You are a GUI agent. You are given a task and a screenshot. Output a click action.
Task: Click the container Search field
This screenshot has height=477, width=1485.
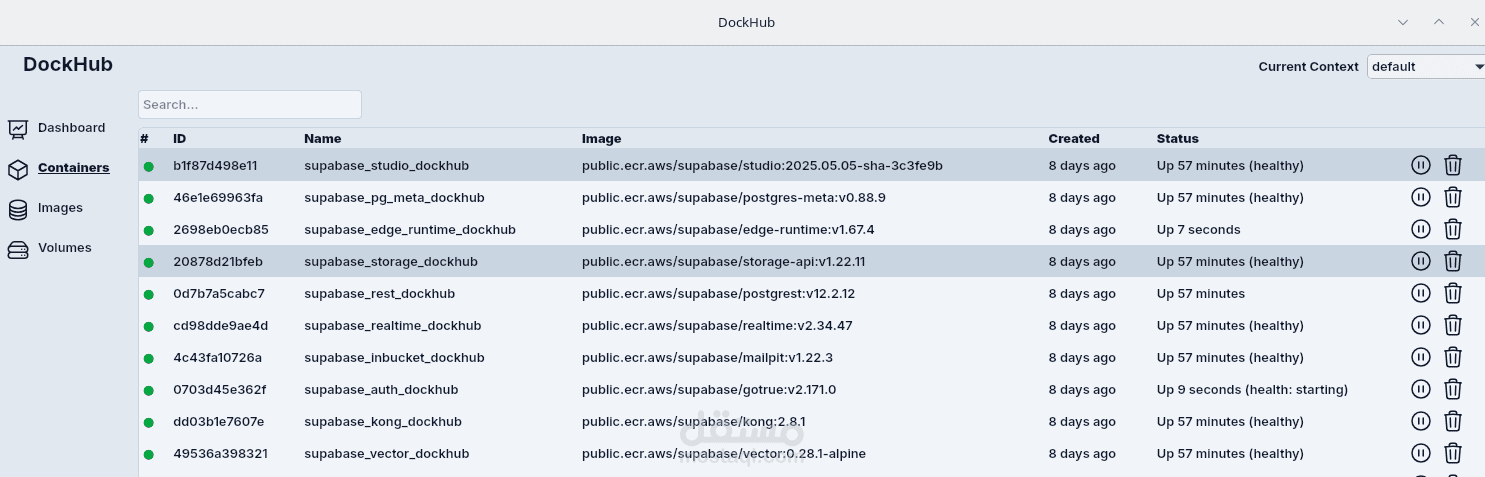(250, 104)
